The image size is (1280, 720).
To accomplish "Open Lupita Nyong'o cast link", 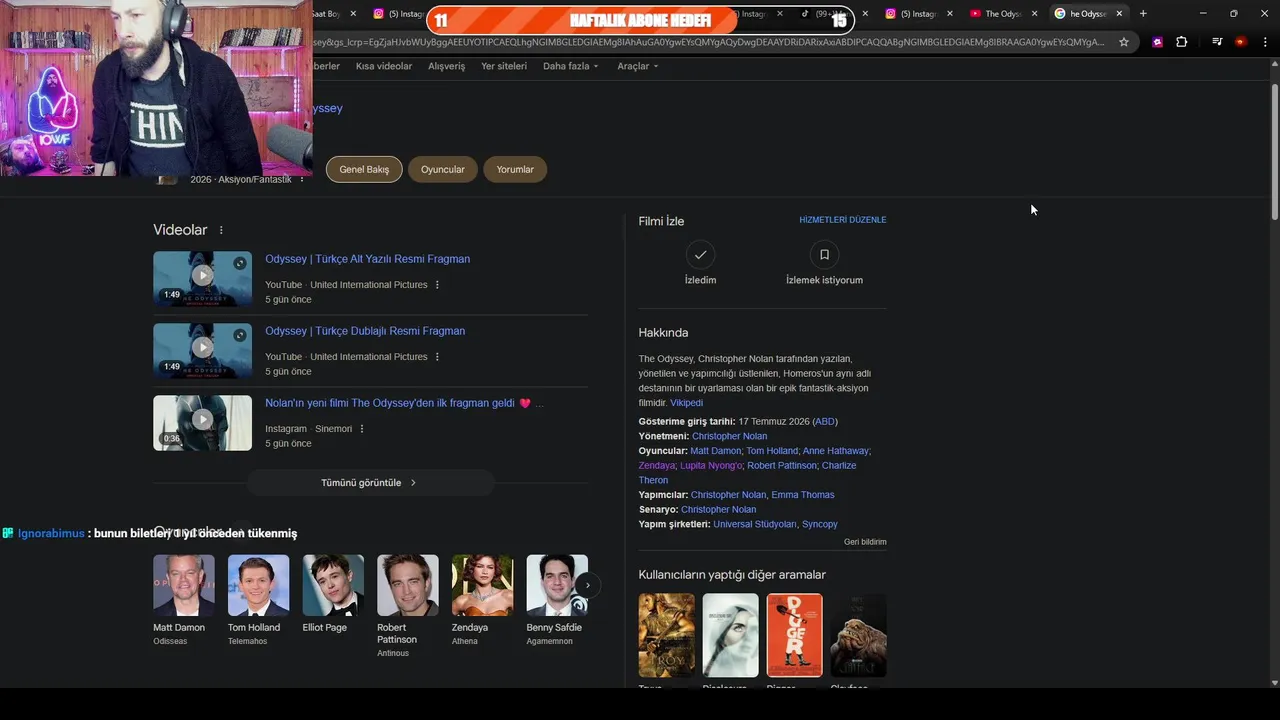I will [x=710, y=466].
